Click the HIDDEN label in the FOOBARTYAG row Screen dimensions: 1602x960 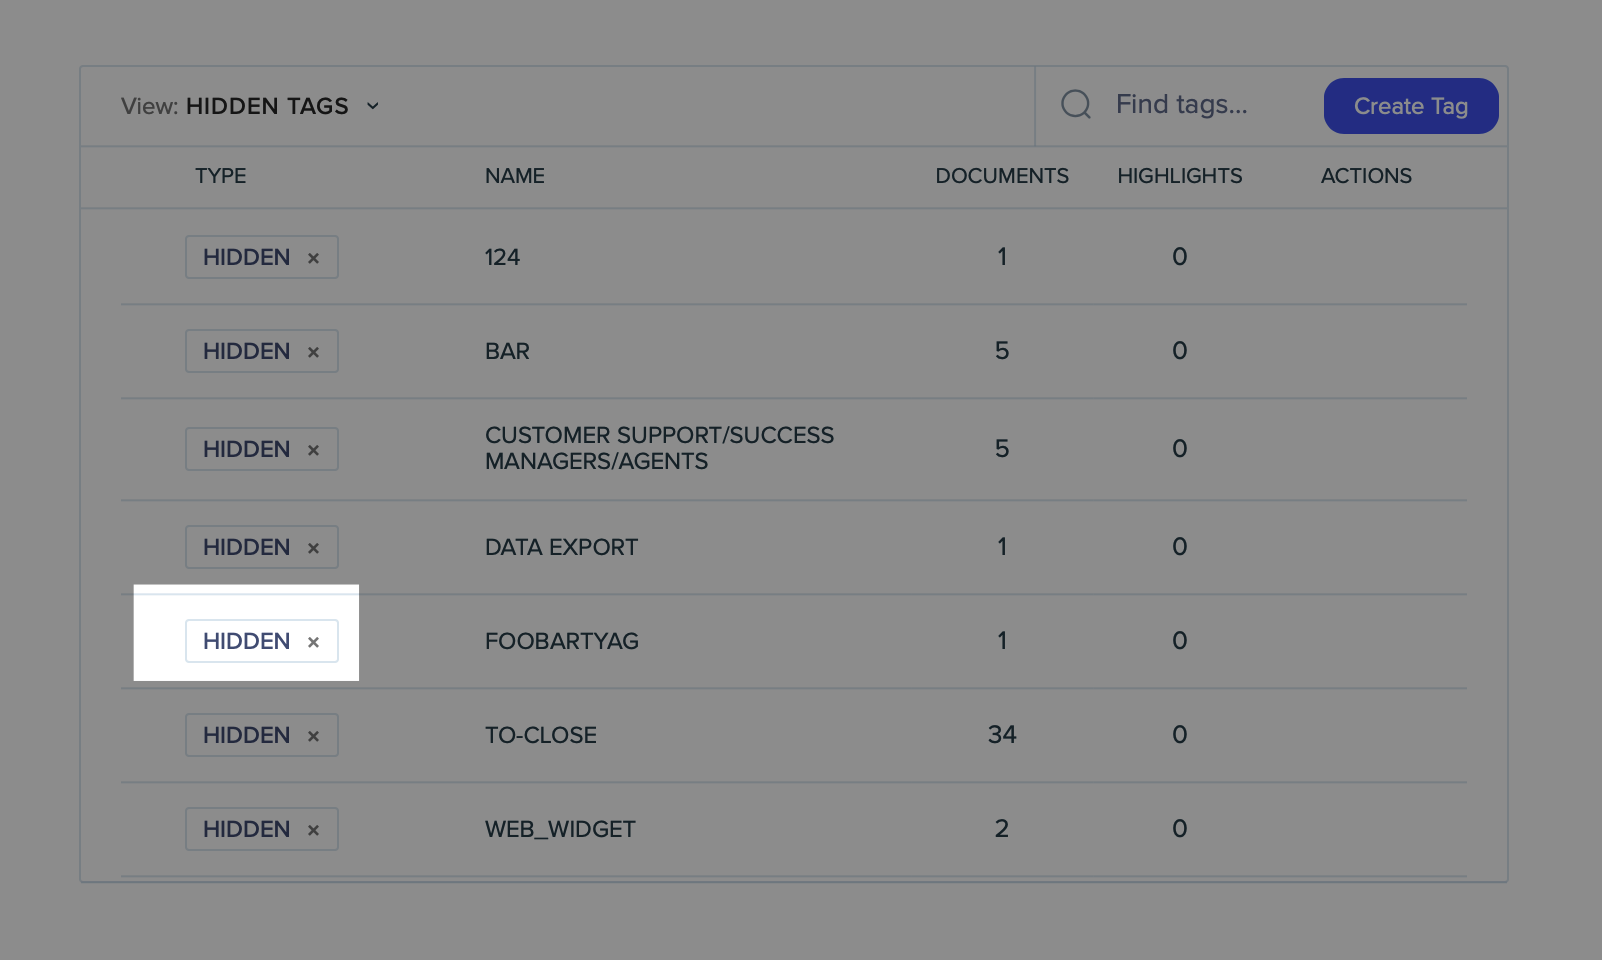tap(246, 641)
